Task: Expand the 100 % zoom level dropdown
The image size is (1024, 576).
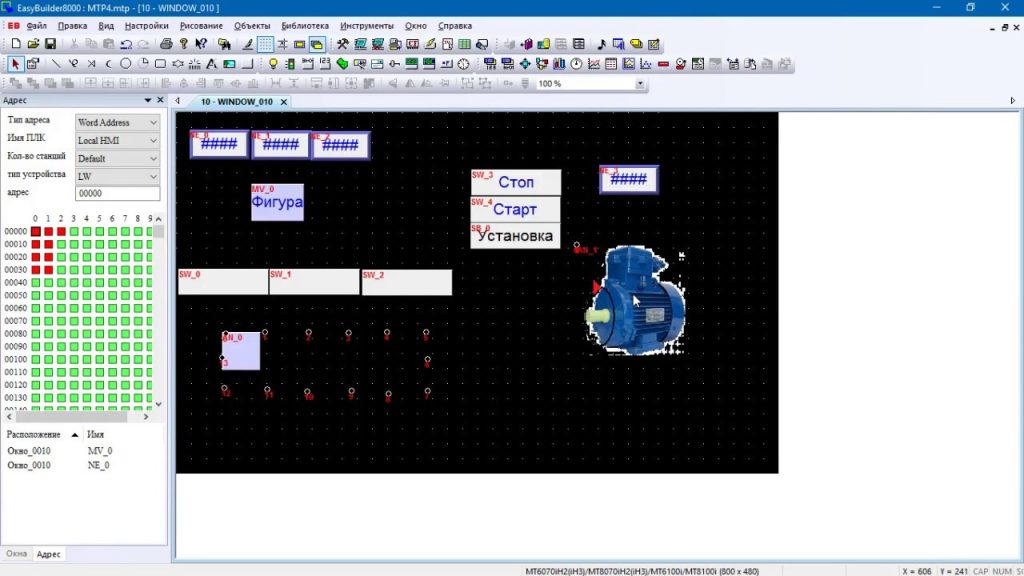Action: click(590, 84)
